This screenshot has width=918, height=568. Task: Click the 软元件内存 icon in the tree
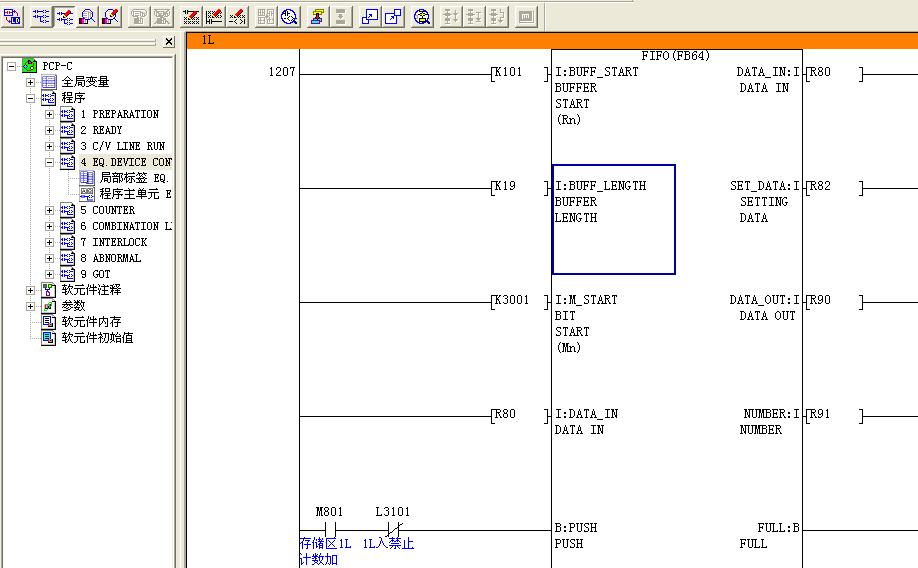coord(49,322)
